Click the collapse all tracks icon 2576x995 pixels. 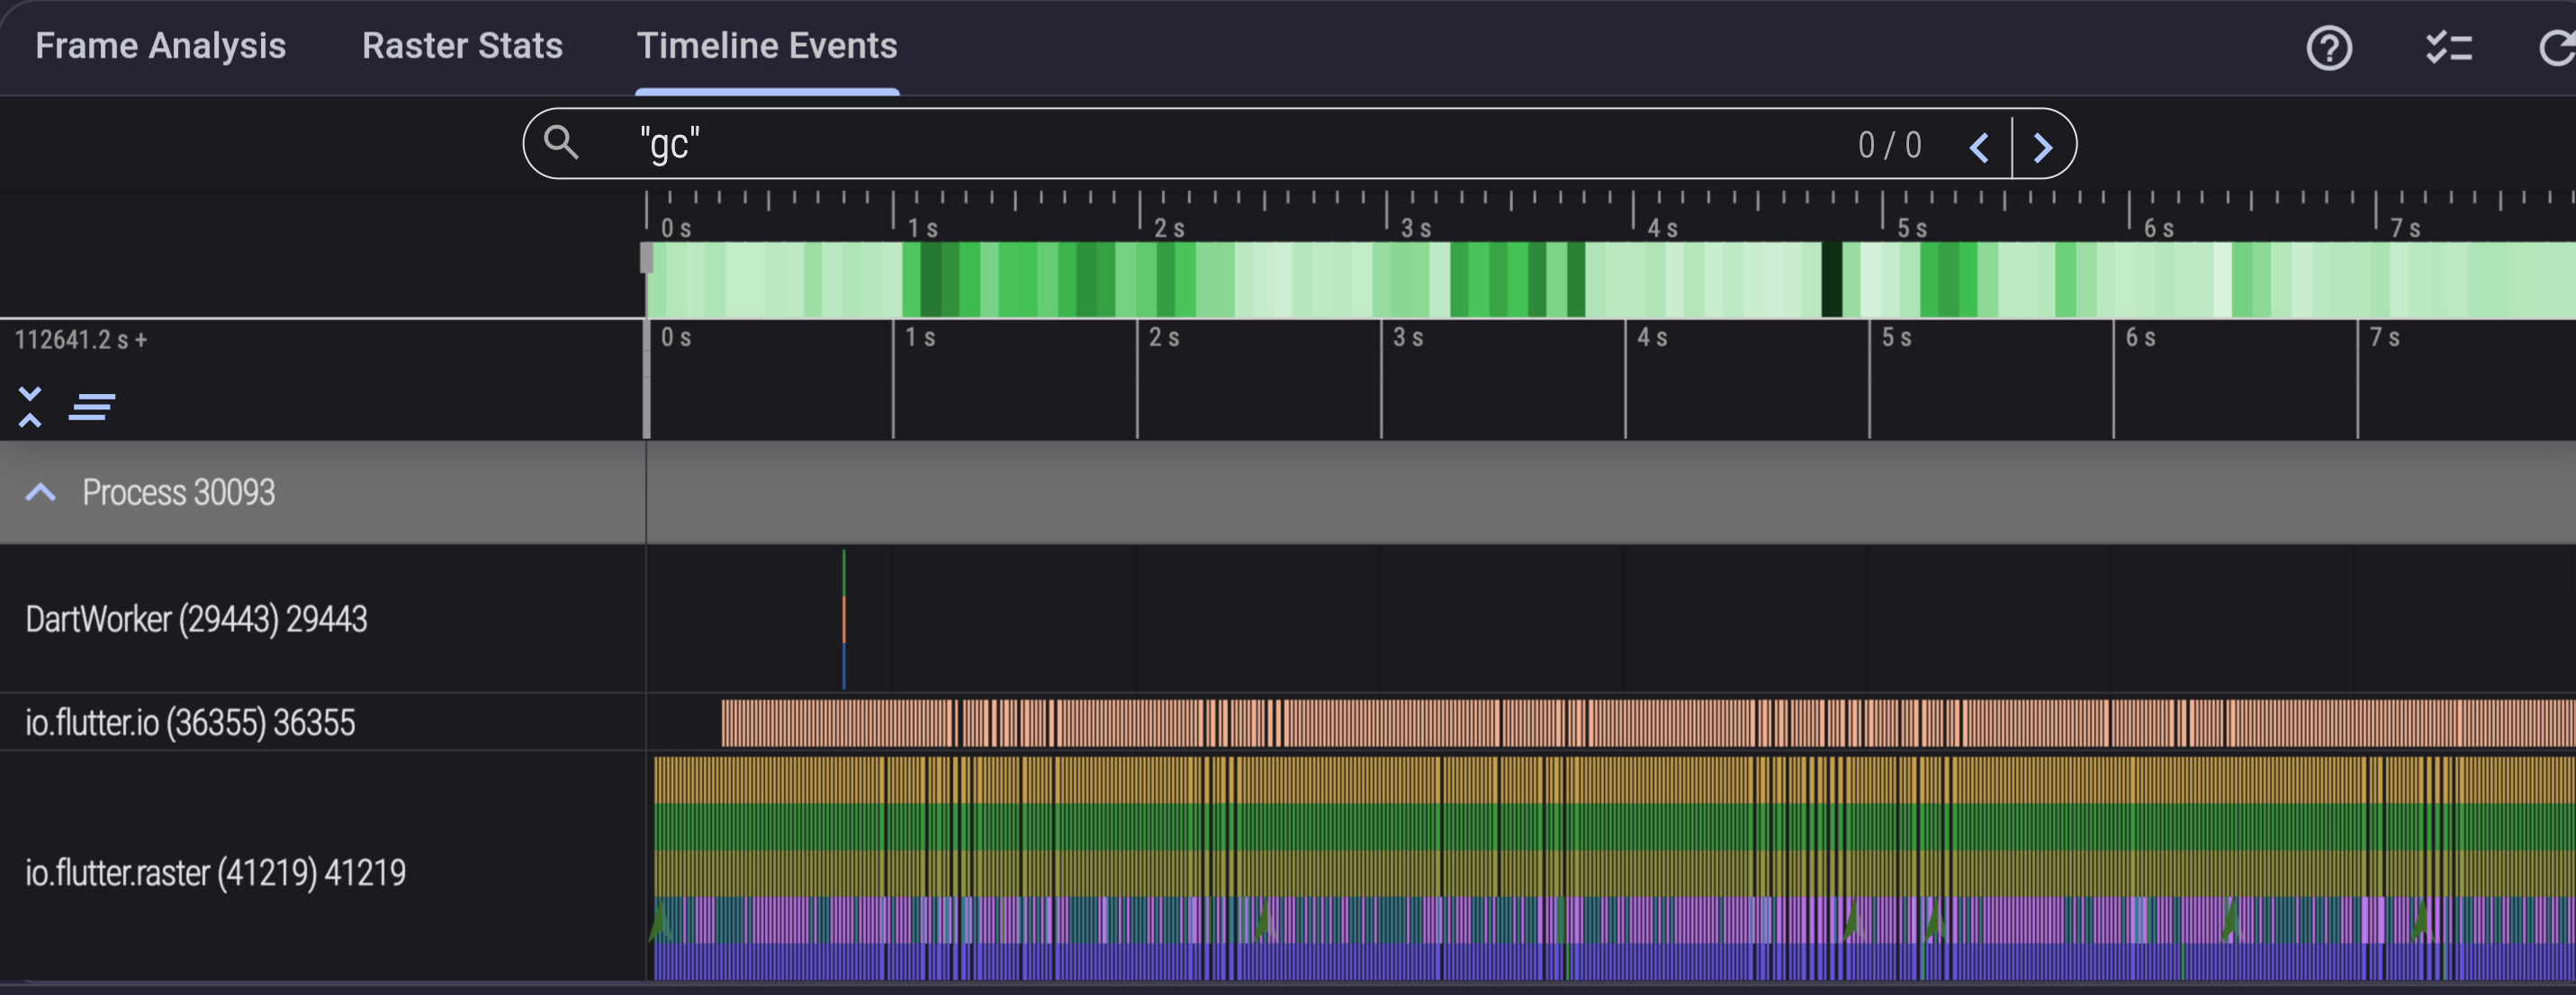pyautogui.click(x=30, y=407)
